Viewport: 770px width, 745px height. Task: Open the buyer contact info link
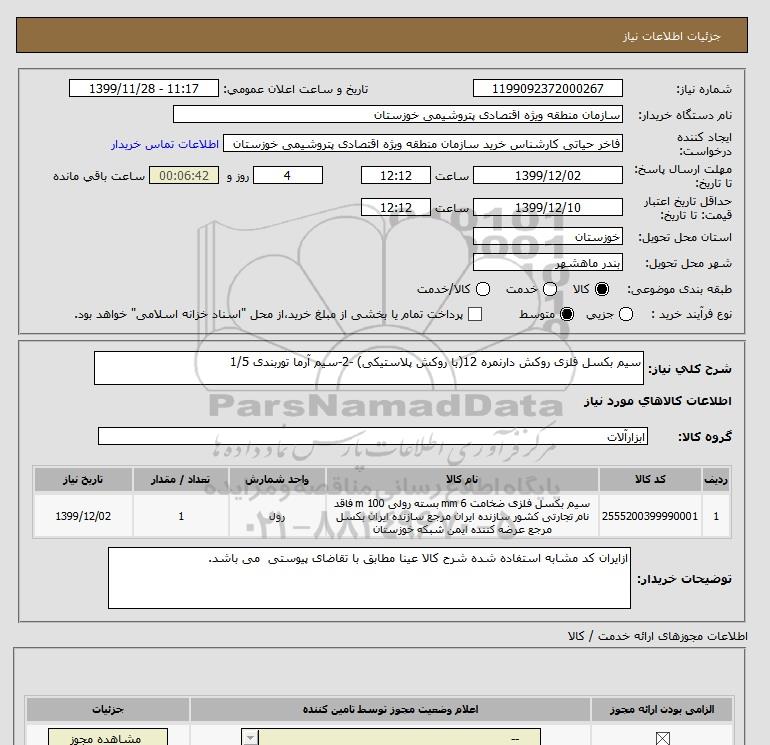[x=165, y=144]
